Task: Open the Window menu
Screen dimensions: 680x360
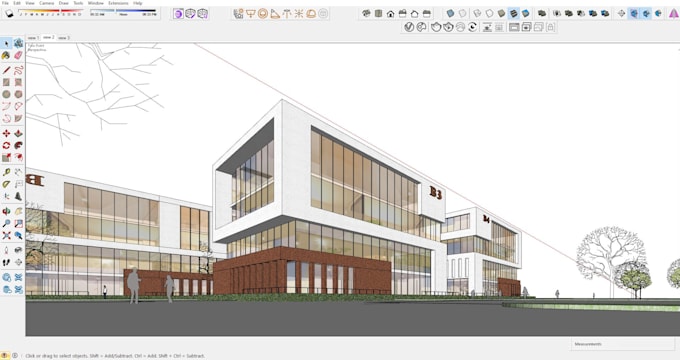Action: point(95,3)
